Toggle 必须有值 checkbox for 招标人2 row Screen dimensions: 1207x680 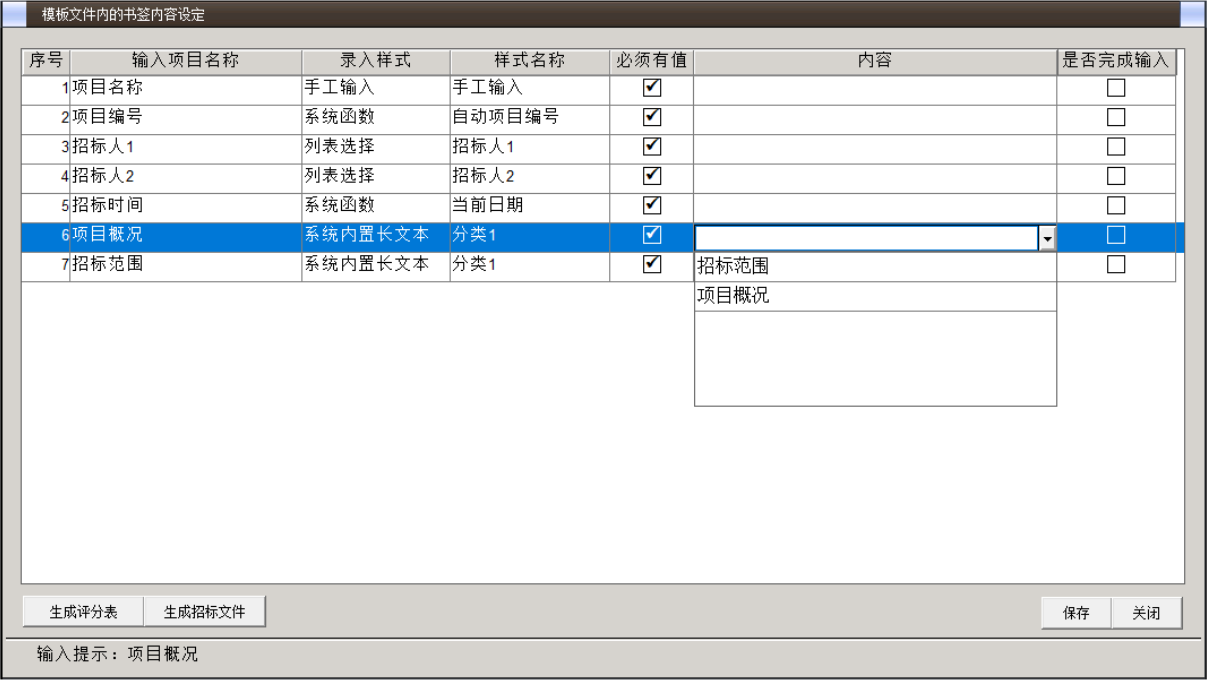point(652,176)
